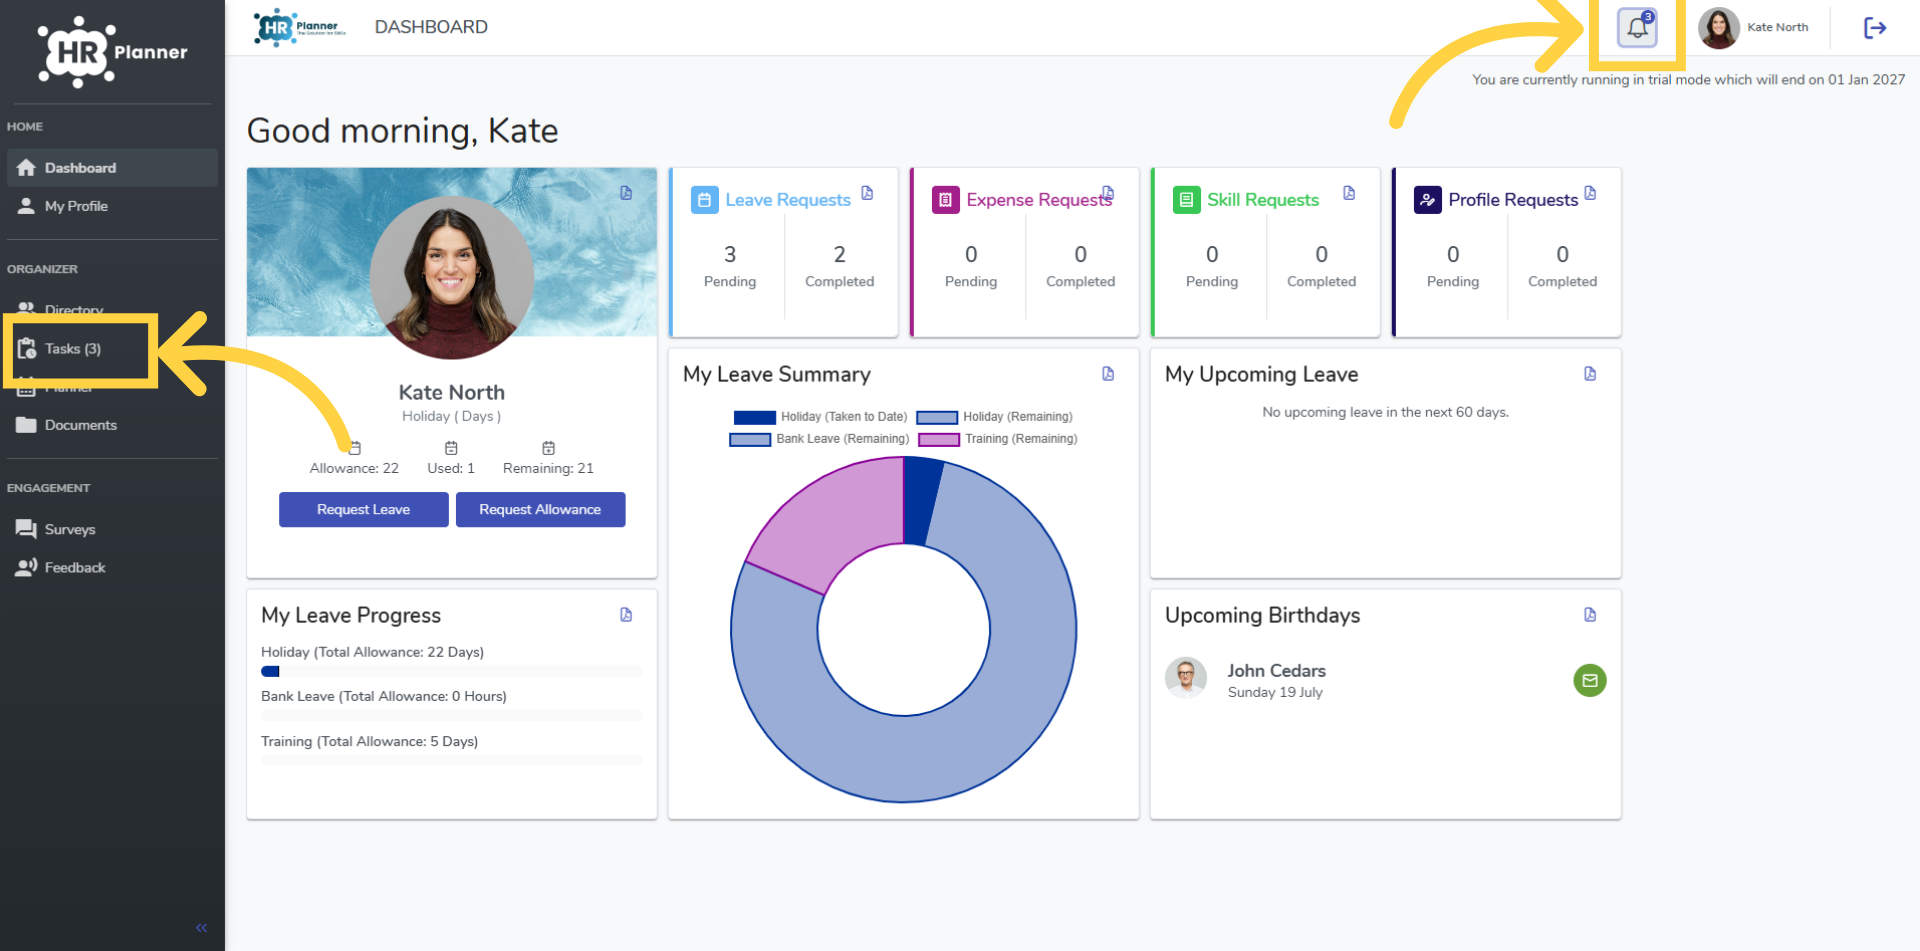
Task: Toggle Bank Leave (Remaining) legend item
Action: pos(819,439)
